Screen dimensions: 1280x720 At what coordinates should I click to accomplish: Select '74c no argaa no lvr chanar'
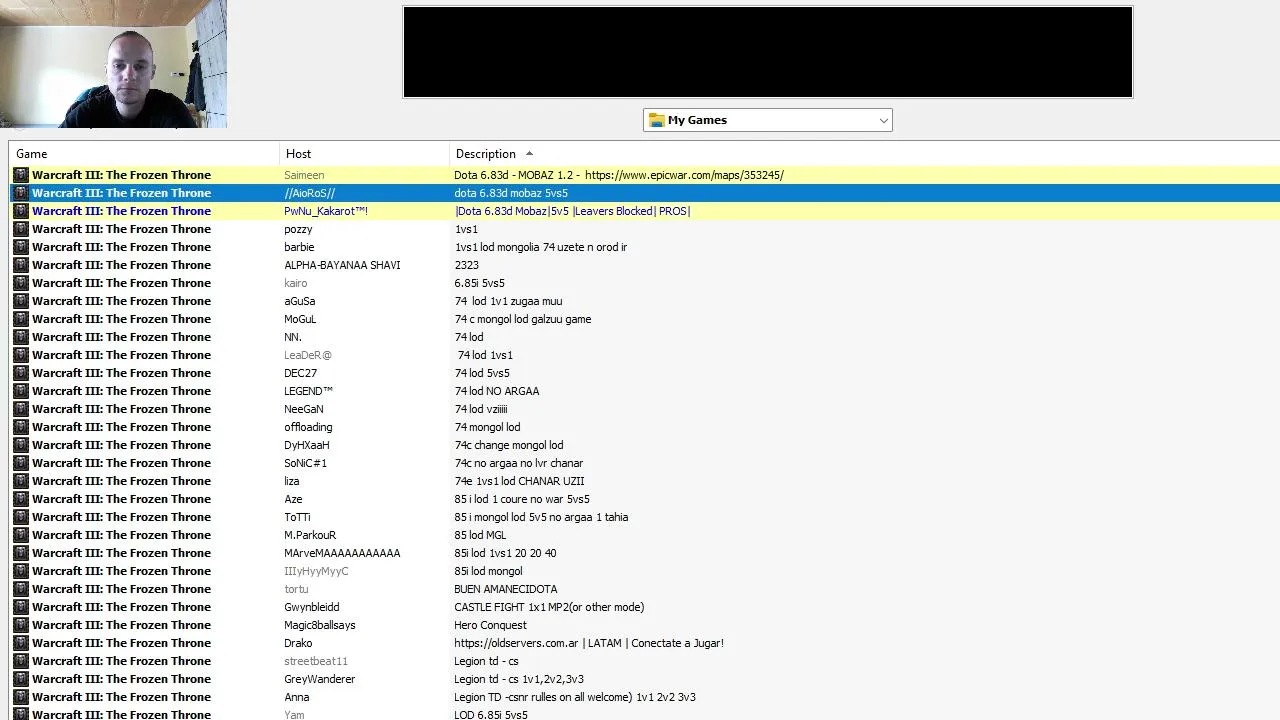click(518, 463)
